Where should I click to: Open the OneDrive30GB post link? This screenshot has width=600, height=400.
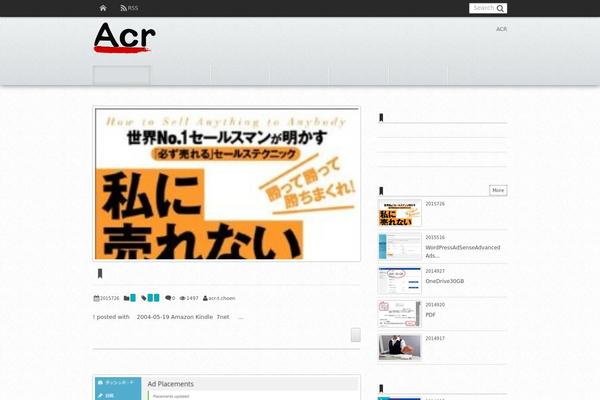coord(445,281)
